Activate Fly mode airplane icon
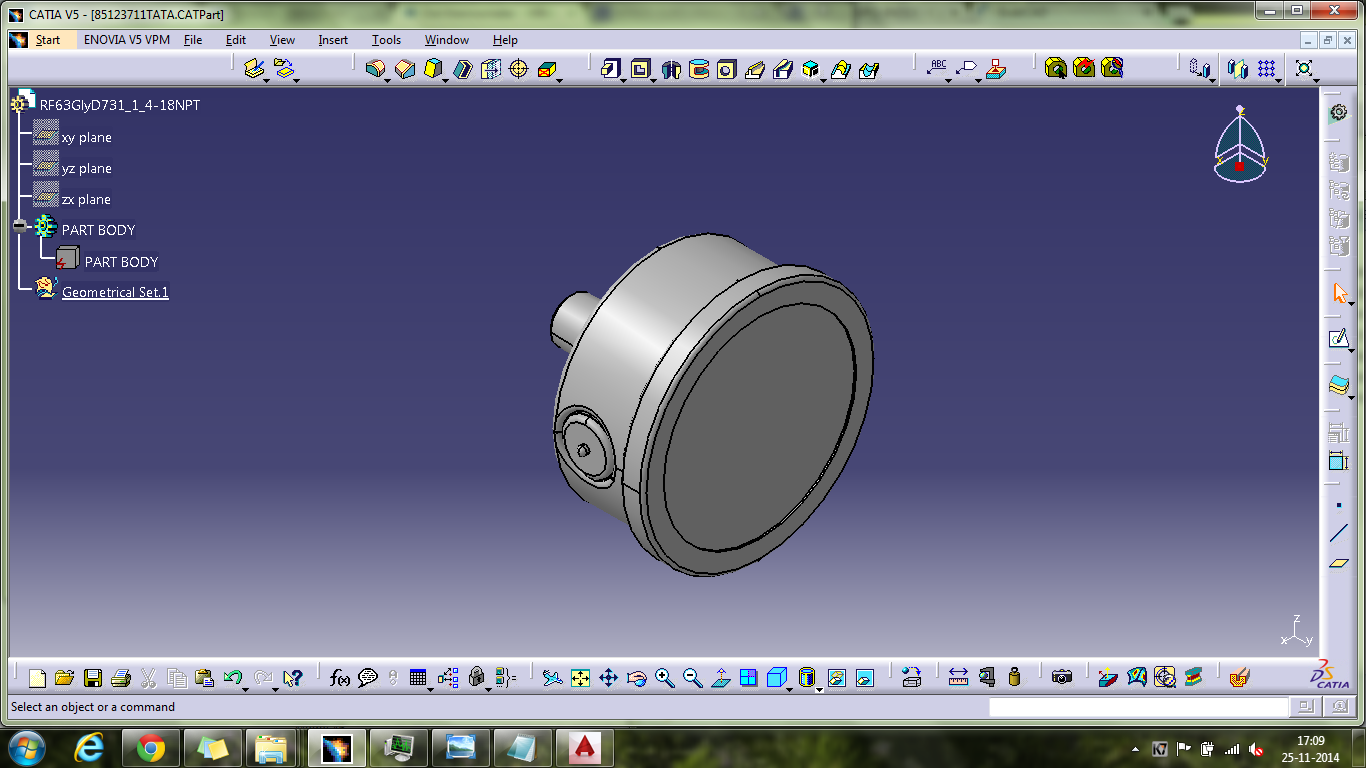Image resolution: width=1366 pixels, height=768 pixels. click(x=553, y=678)
